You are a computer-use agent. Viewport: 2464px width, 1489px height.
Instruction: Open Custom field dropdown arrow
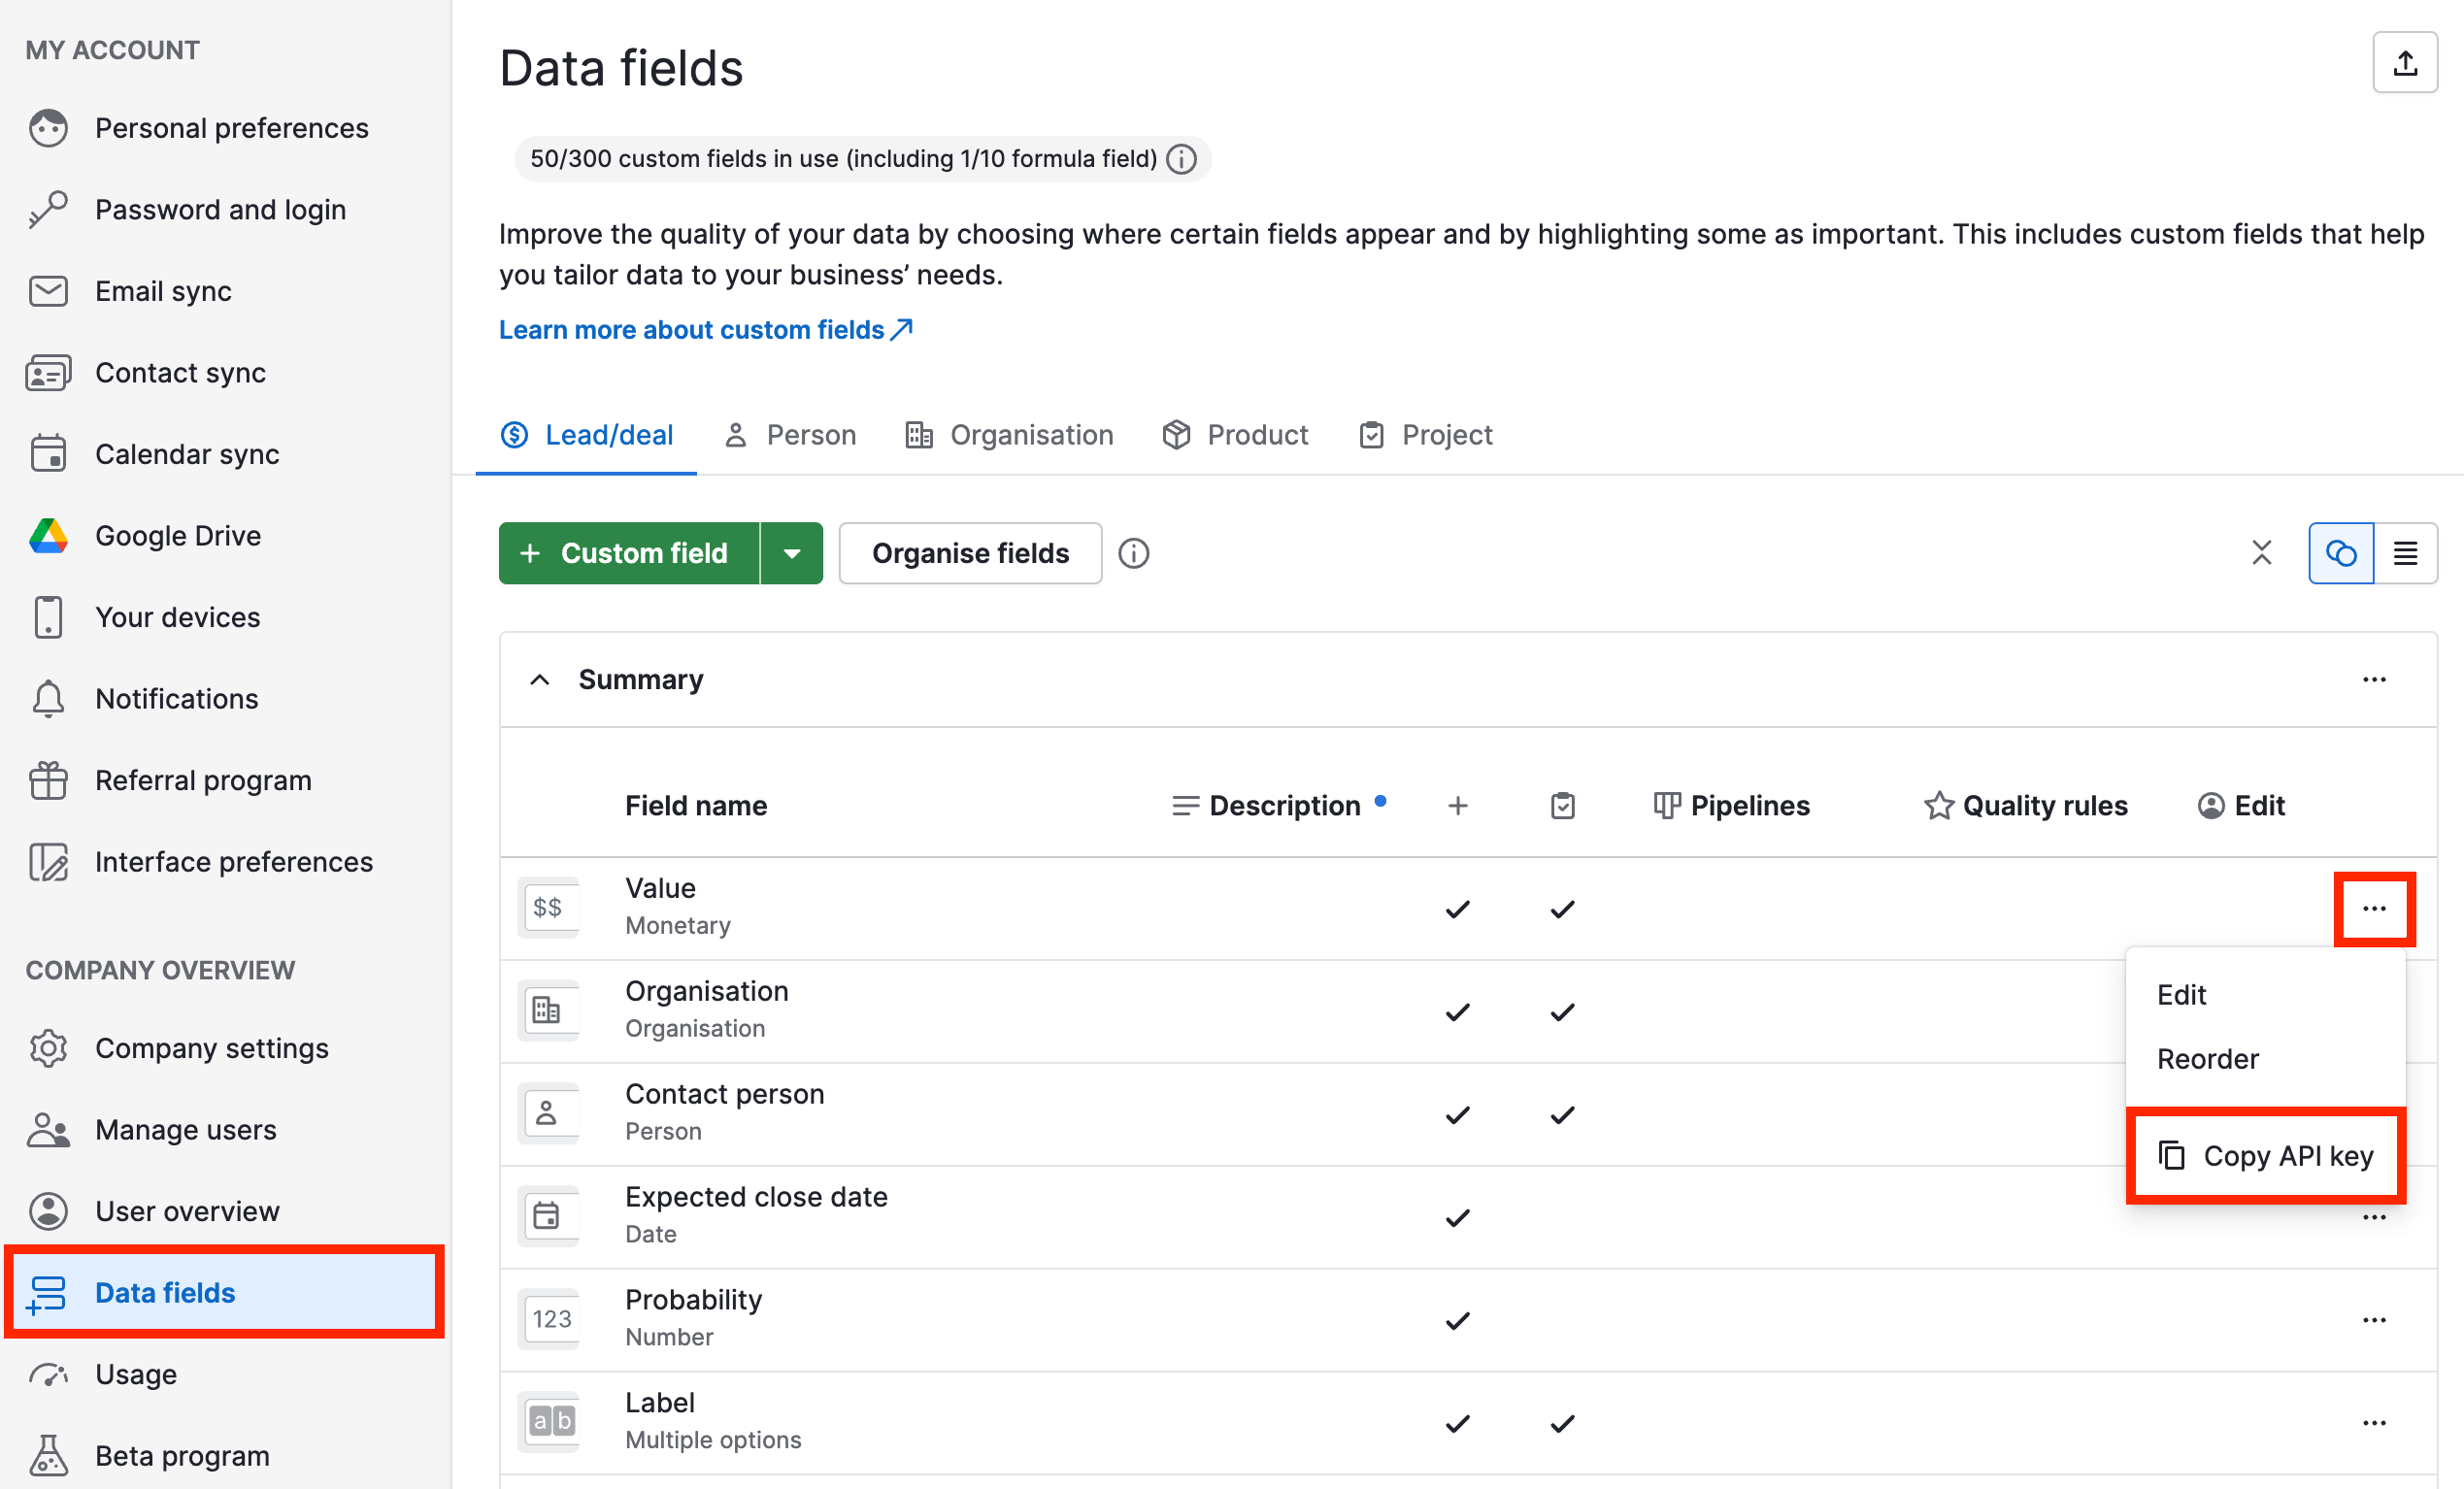pos(792,553)
